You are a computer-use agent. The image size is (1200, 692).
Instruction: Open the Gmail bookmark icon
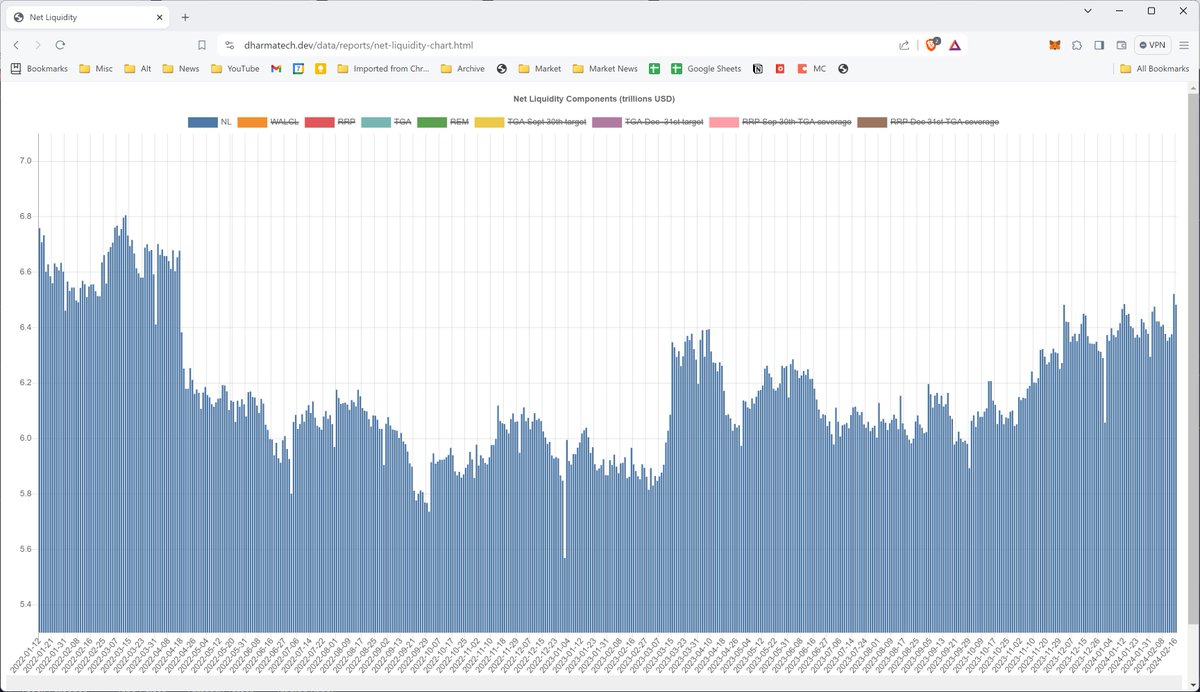pos(276,69)
